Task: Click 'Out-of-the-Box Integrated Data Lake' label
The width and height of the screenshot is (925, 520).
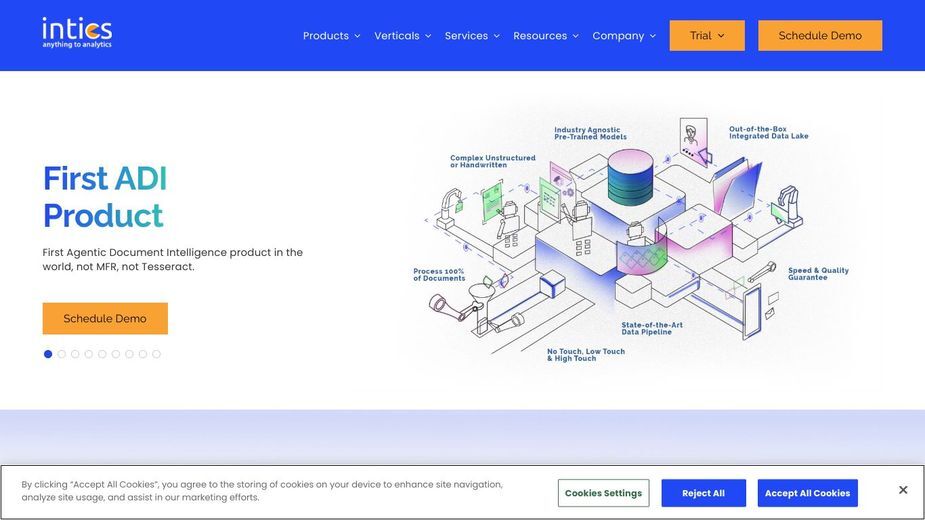Action: [x=768, y=132]
